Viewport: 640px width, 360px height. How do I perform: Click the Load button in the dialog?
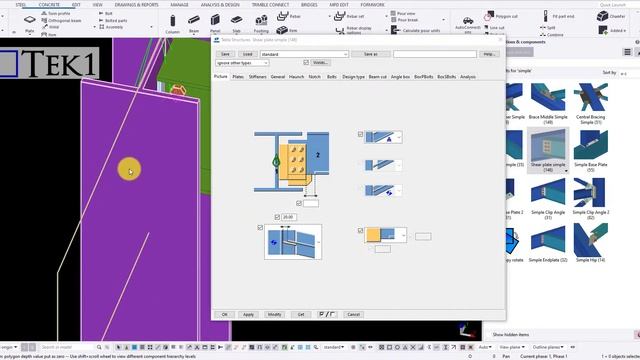point(247,54)
